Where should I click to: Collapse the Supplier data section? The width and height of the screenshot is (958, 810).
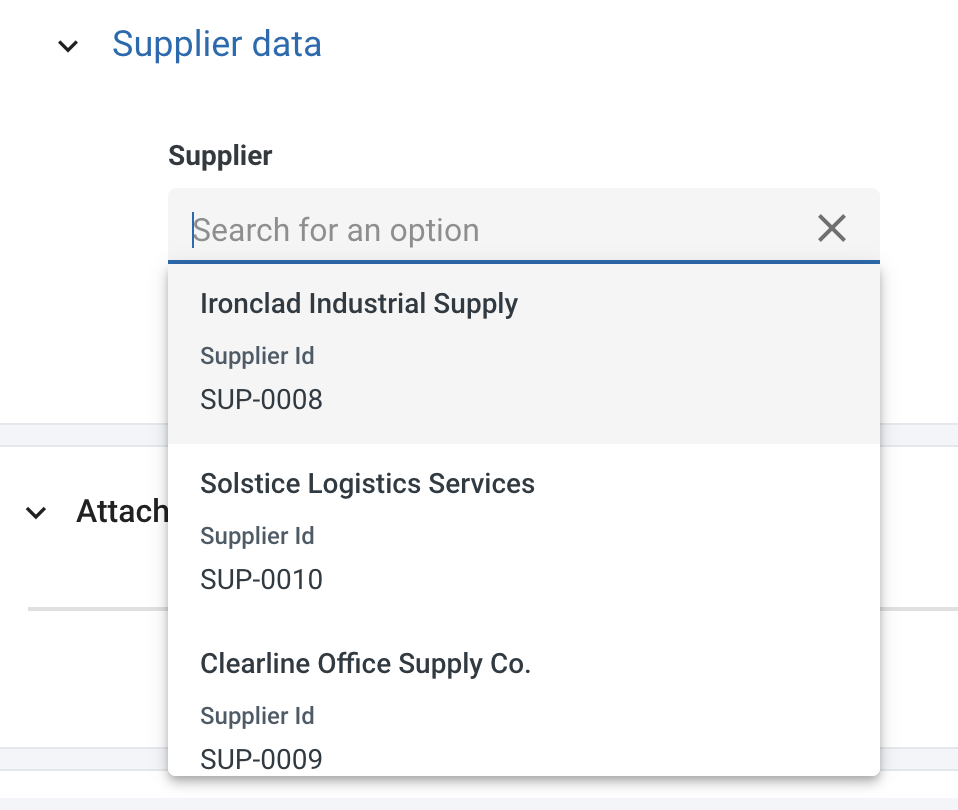68,46
